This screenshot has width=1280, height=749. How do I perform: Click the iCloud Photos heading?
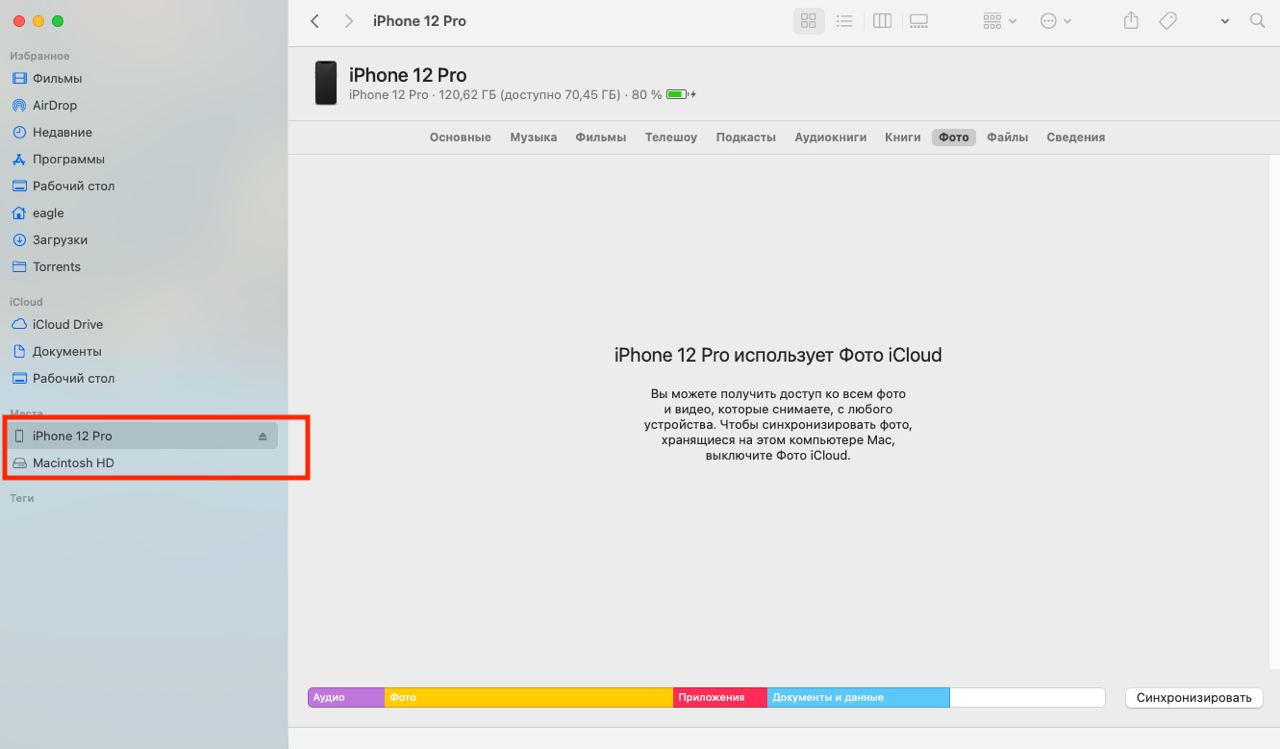click(x=778, y=355)
